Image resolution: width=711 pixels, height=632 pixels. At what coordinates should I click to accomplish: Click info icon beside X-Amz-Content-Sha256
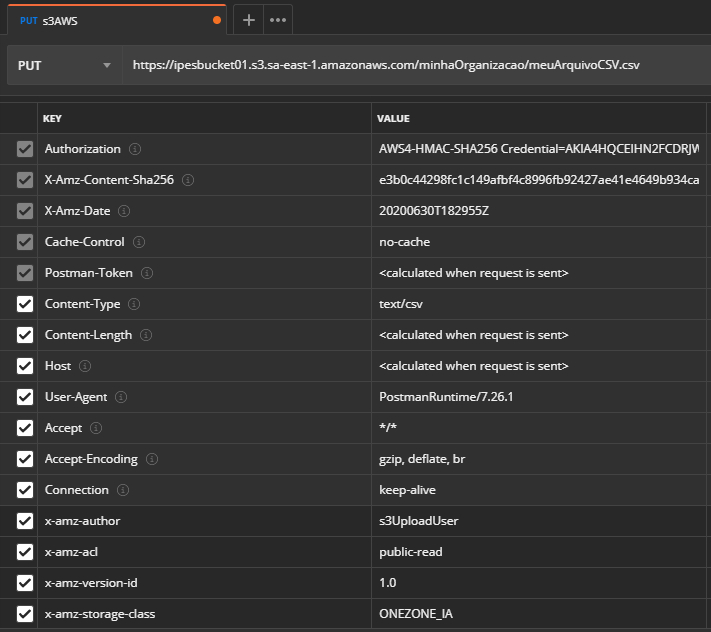coord(188,180)
